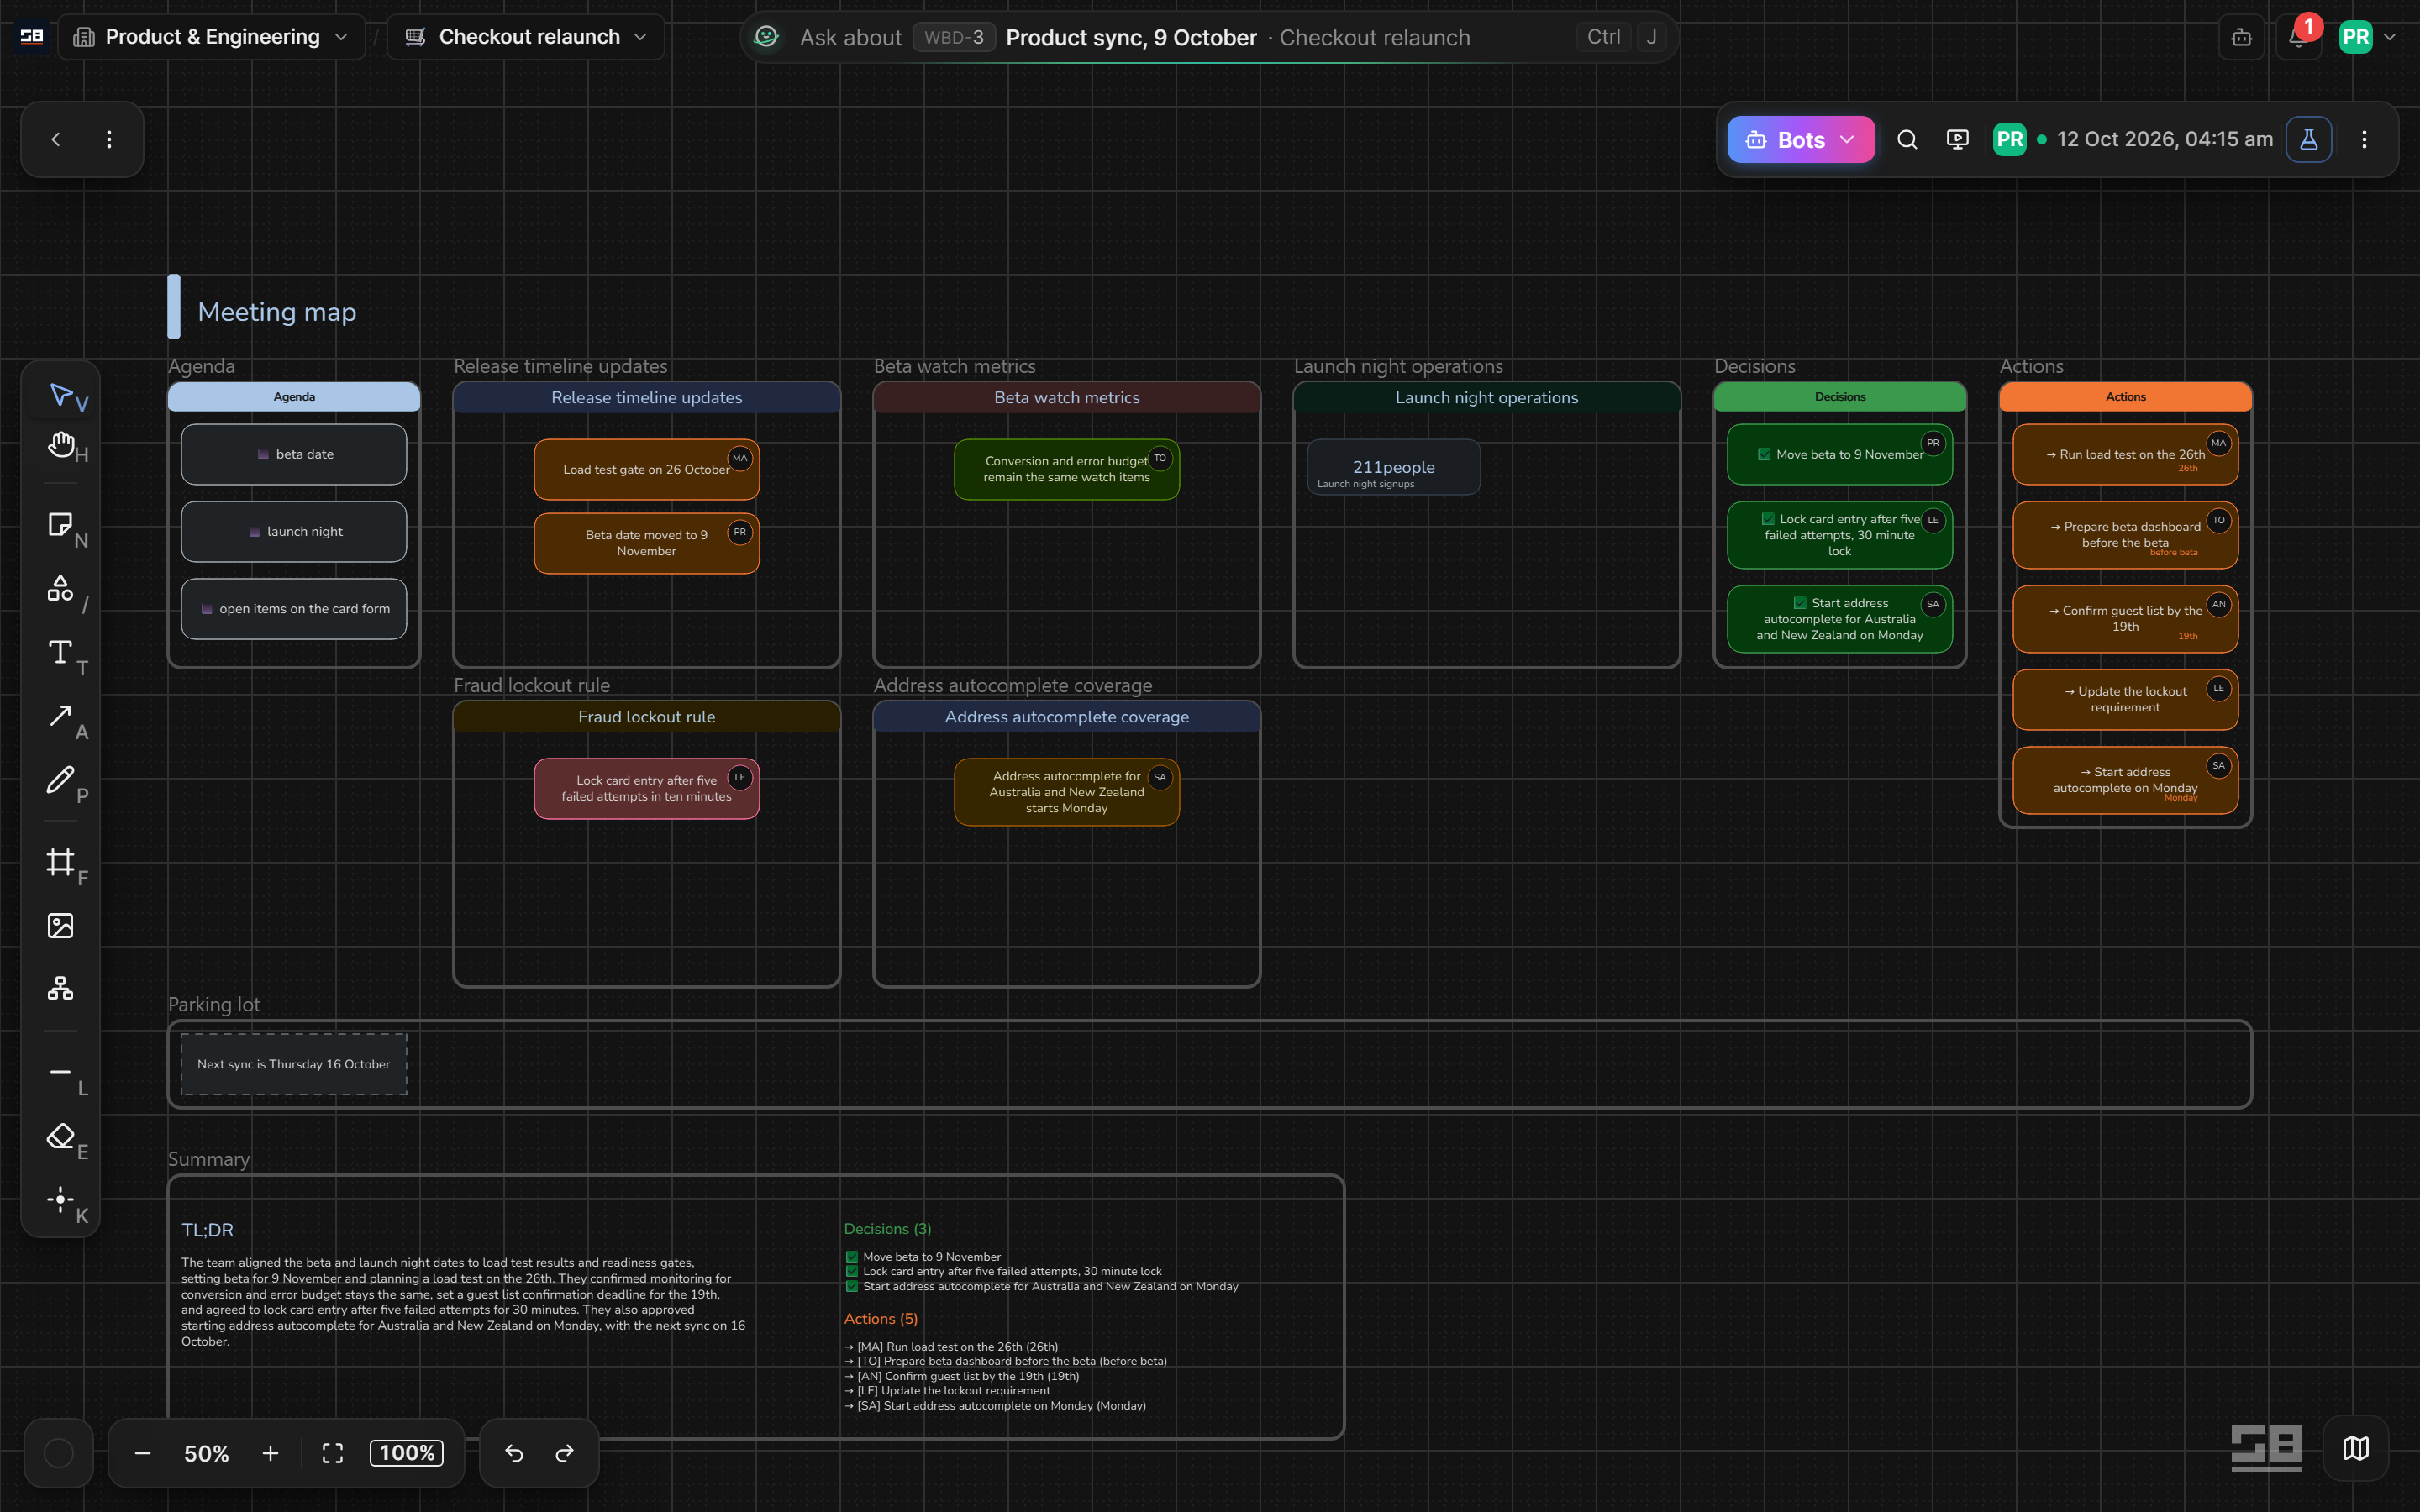Open PR account menu chevron
This screenshot has width=2420, height=1512.
pyautogui.click(x=2390, y=38)
